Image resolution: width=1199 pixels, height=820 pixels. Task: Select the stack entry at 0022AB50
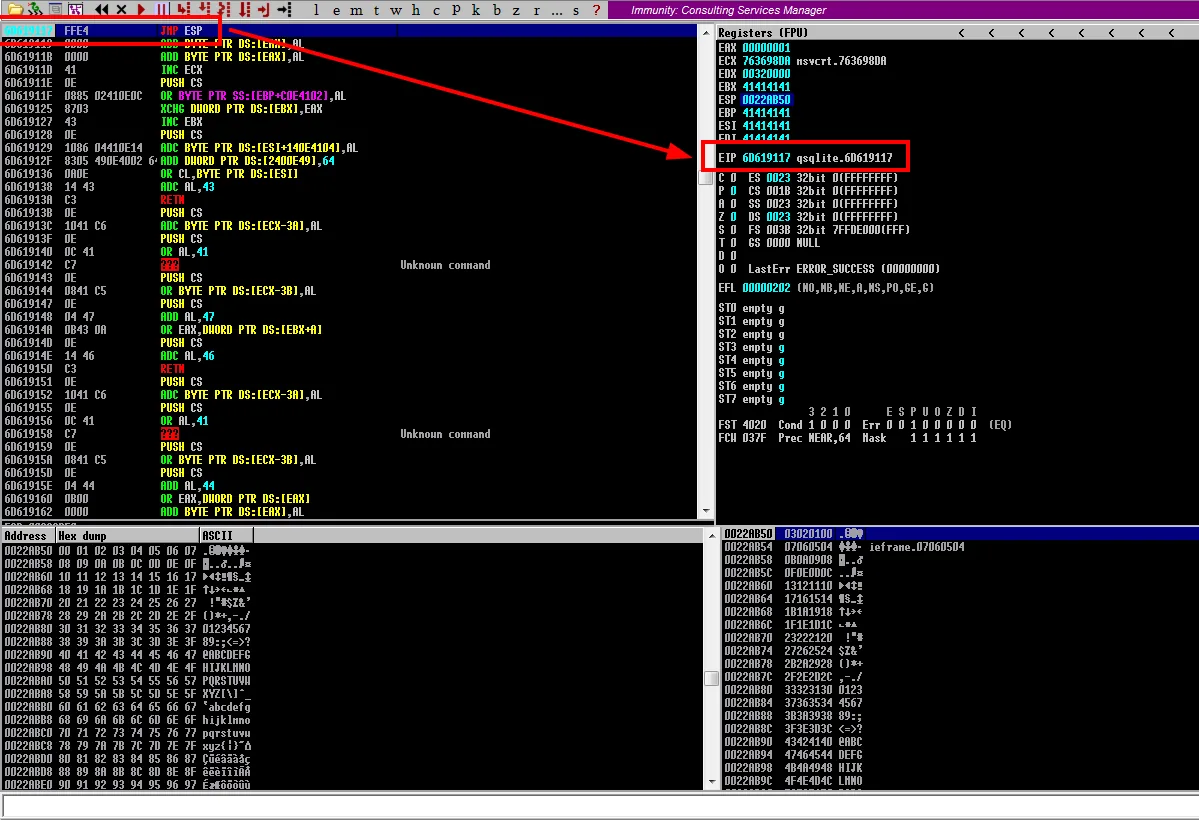pos(960,533)
